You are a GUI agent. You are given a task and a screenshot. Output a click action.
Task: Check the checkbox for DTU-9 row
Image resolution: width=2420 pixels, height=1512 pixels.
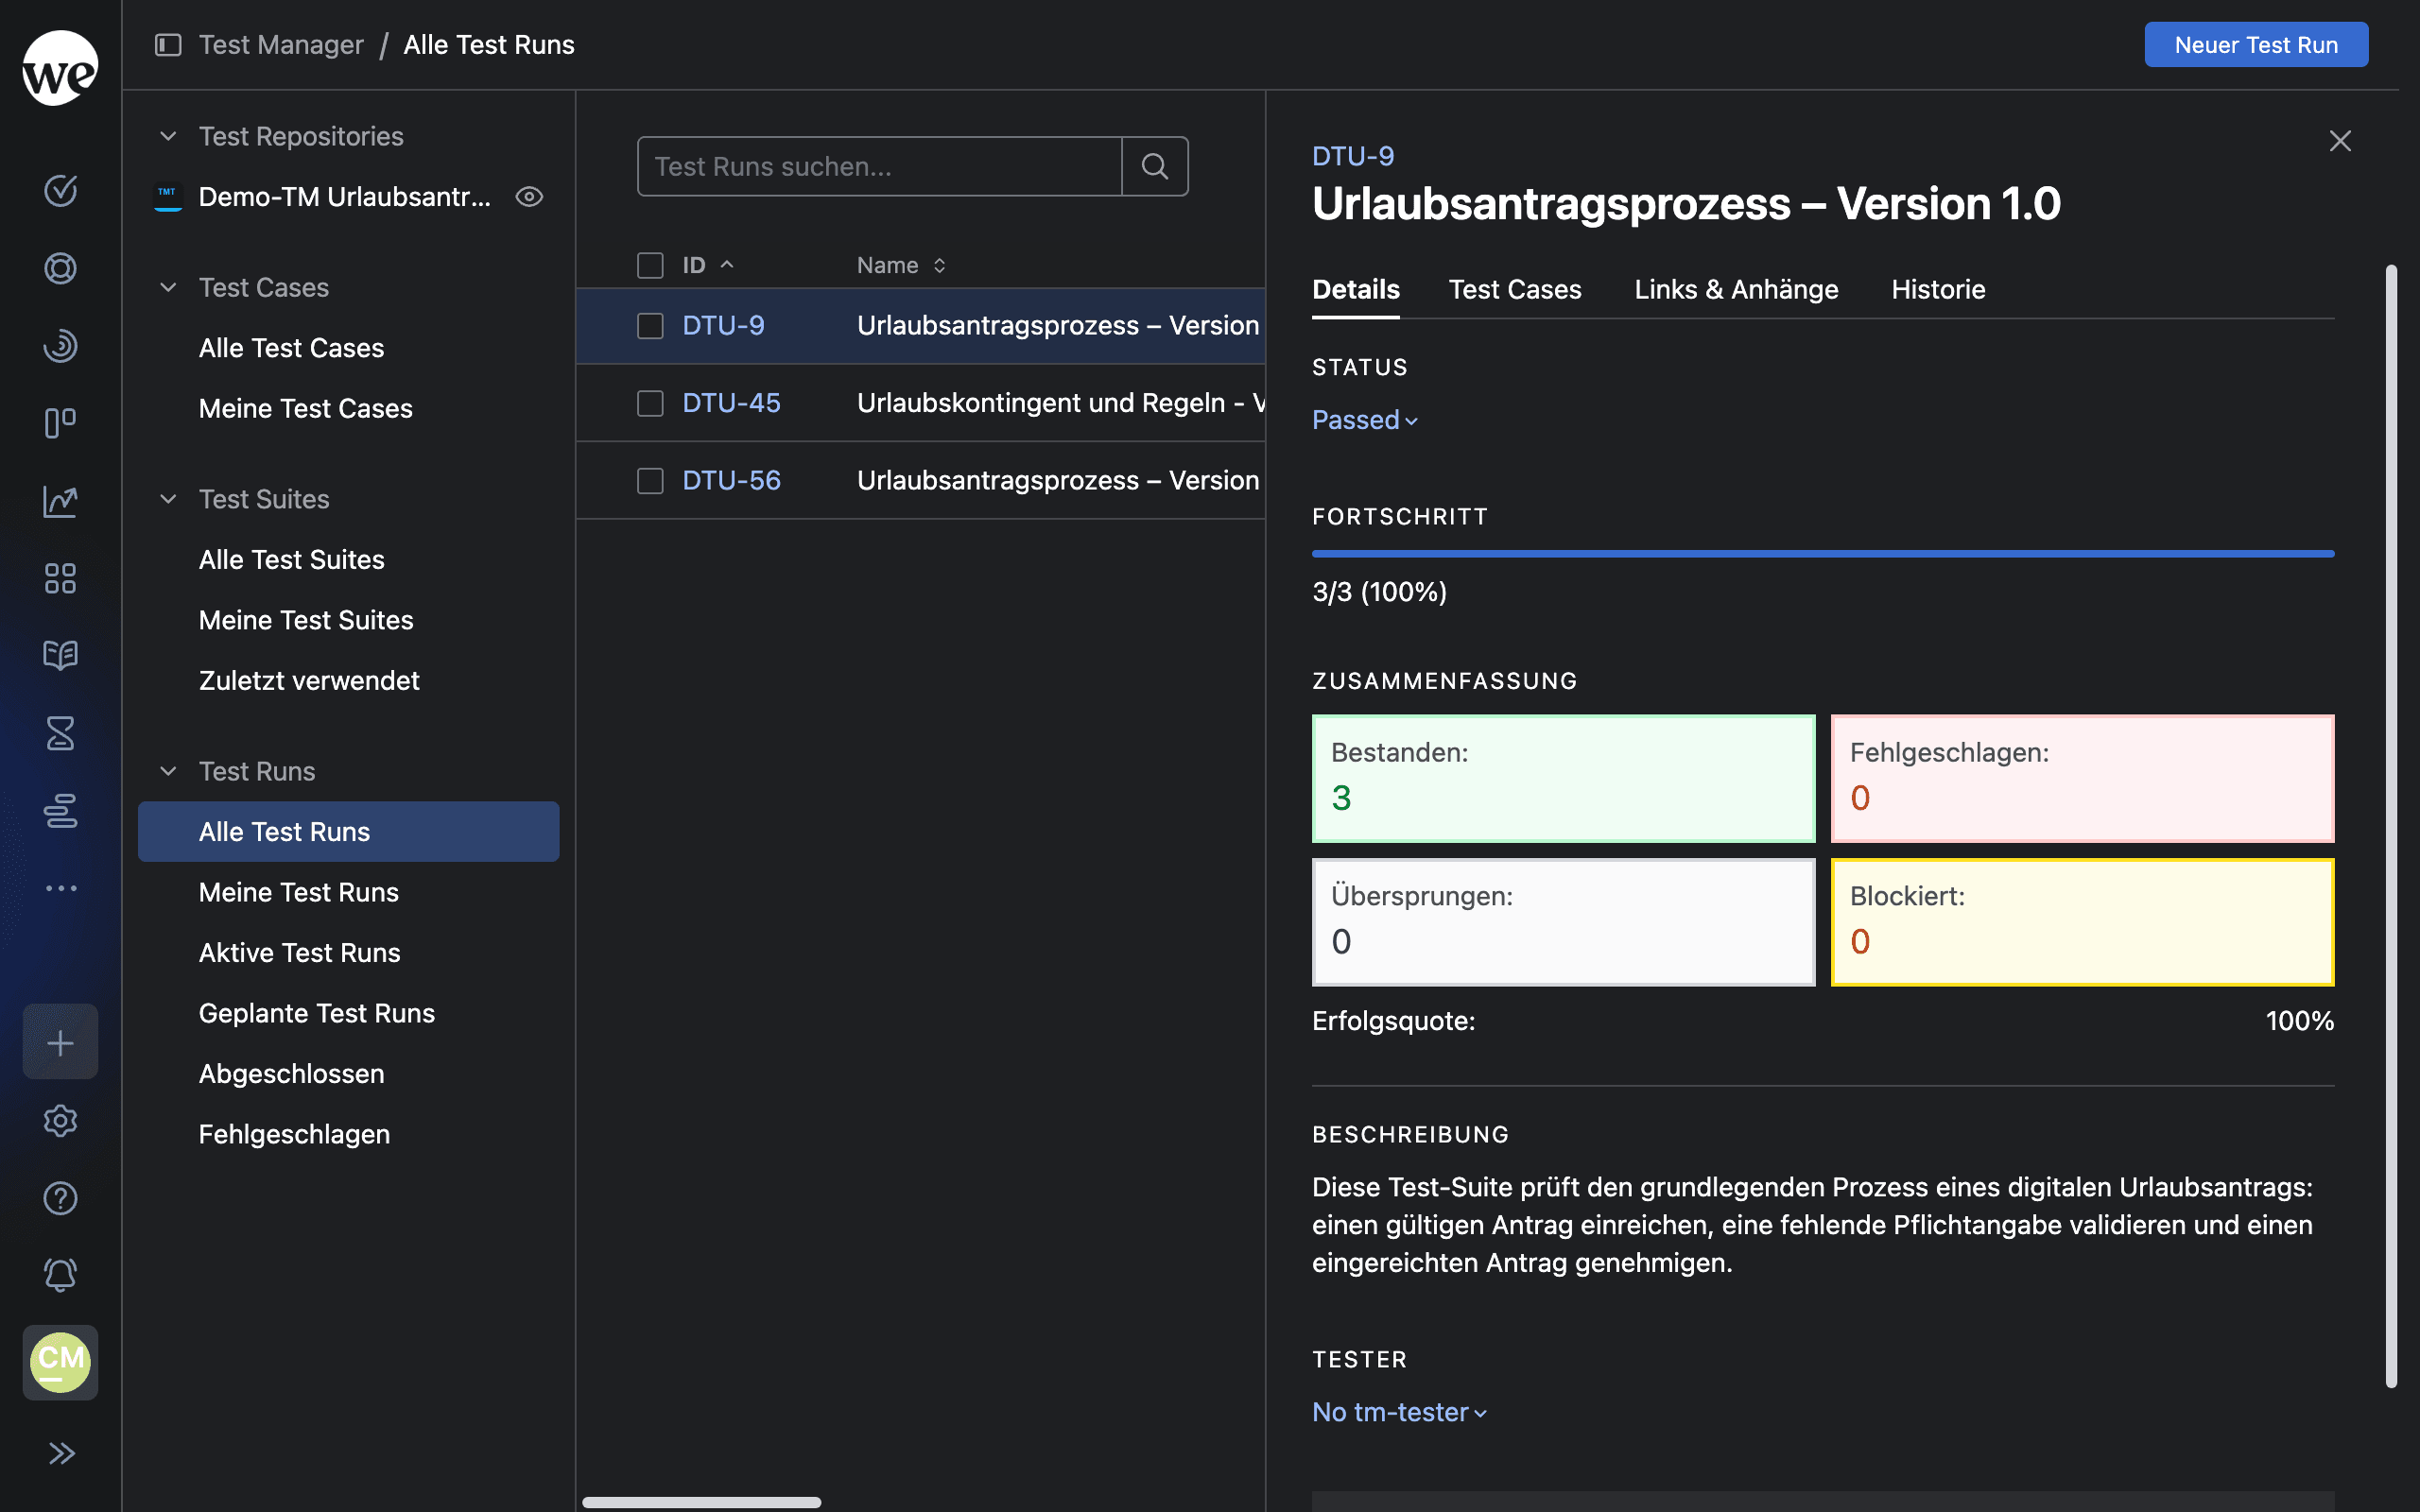click(650, 326)
